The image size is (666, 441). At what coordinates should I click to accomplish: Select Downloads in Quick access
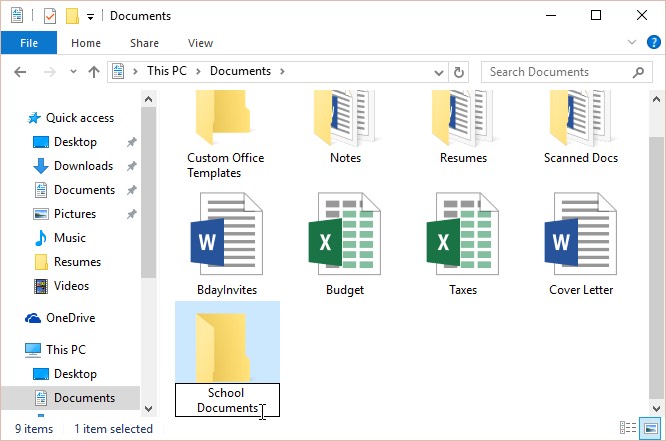[x=83, y=166]
